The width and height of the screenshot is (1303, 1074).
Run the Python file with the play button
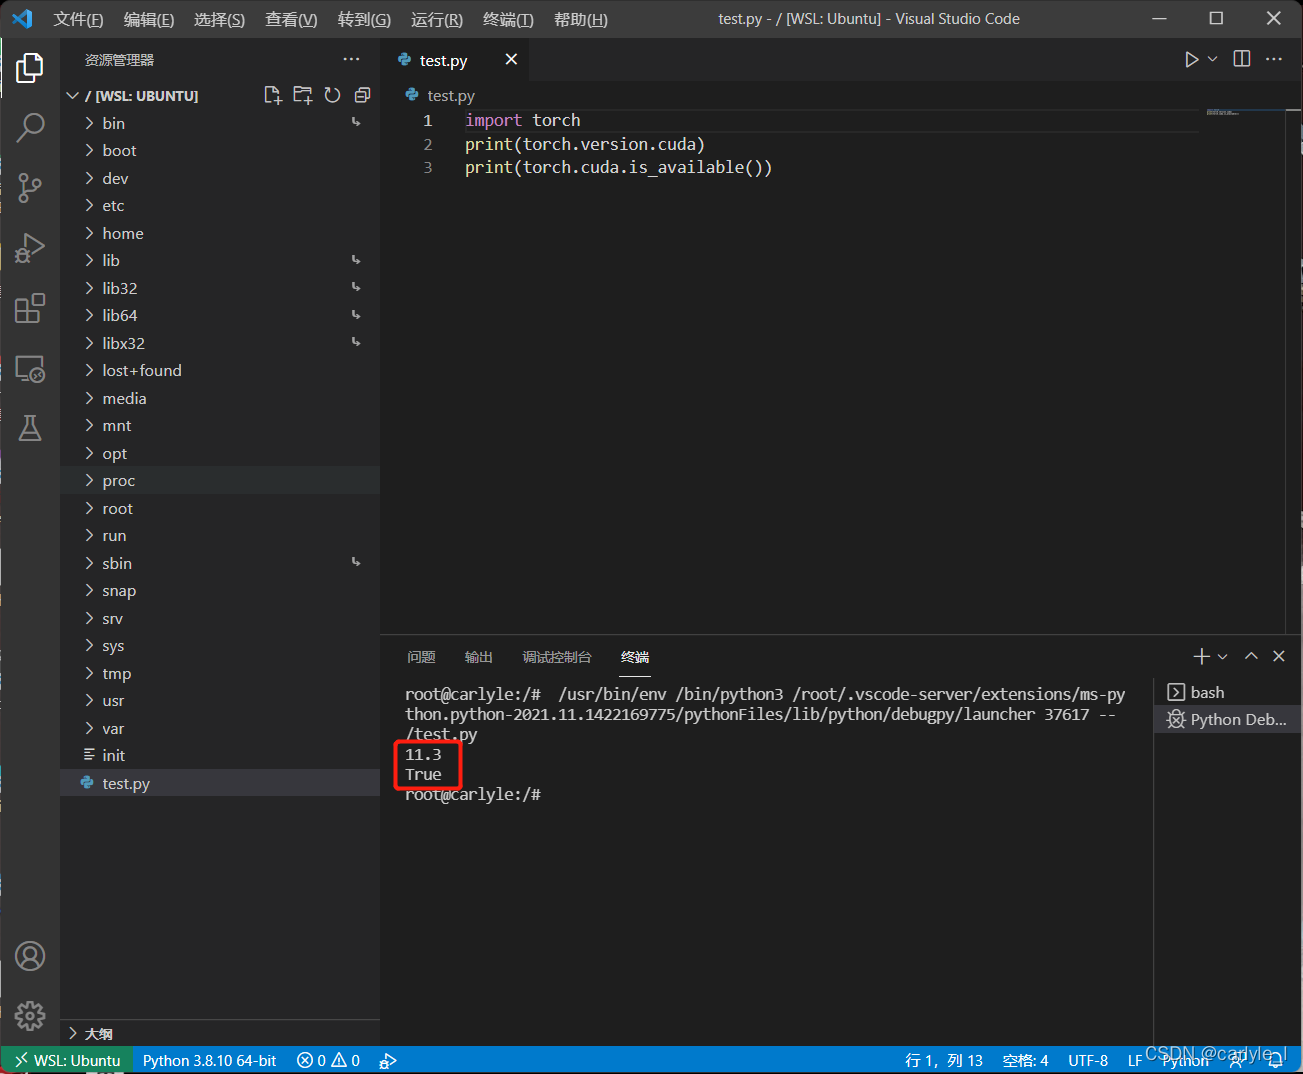[1191, 59]
